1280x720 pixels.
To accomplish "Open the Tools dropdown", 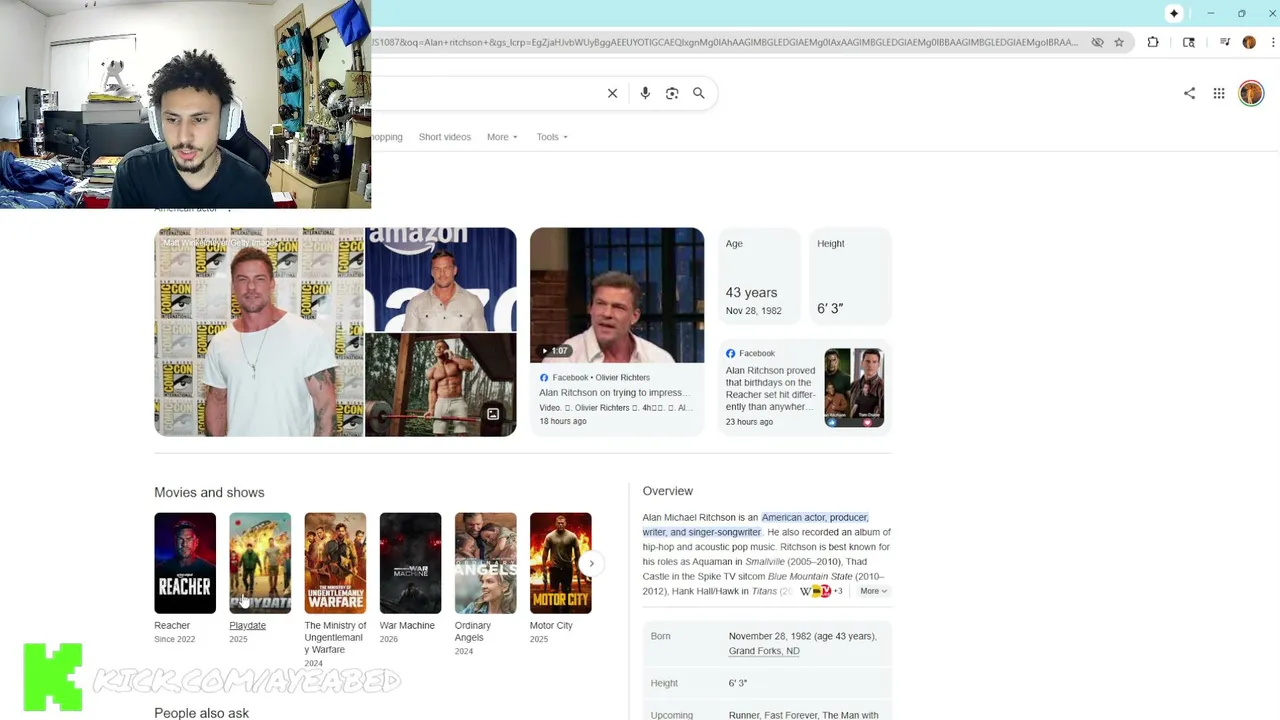I will tap(552, 137).
